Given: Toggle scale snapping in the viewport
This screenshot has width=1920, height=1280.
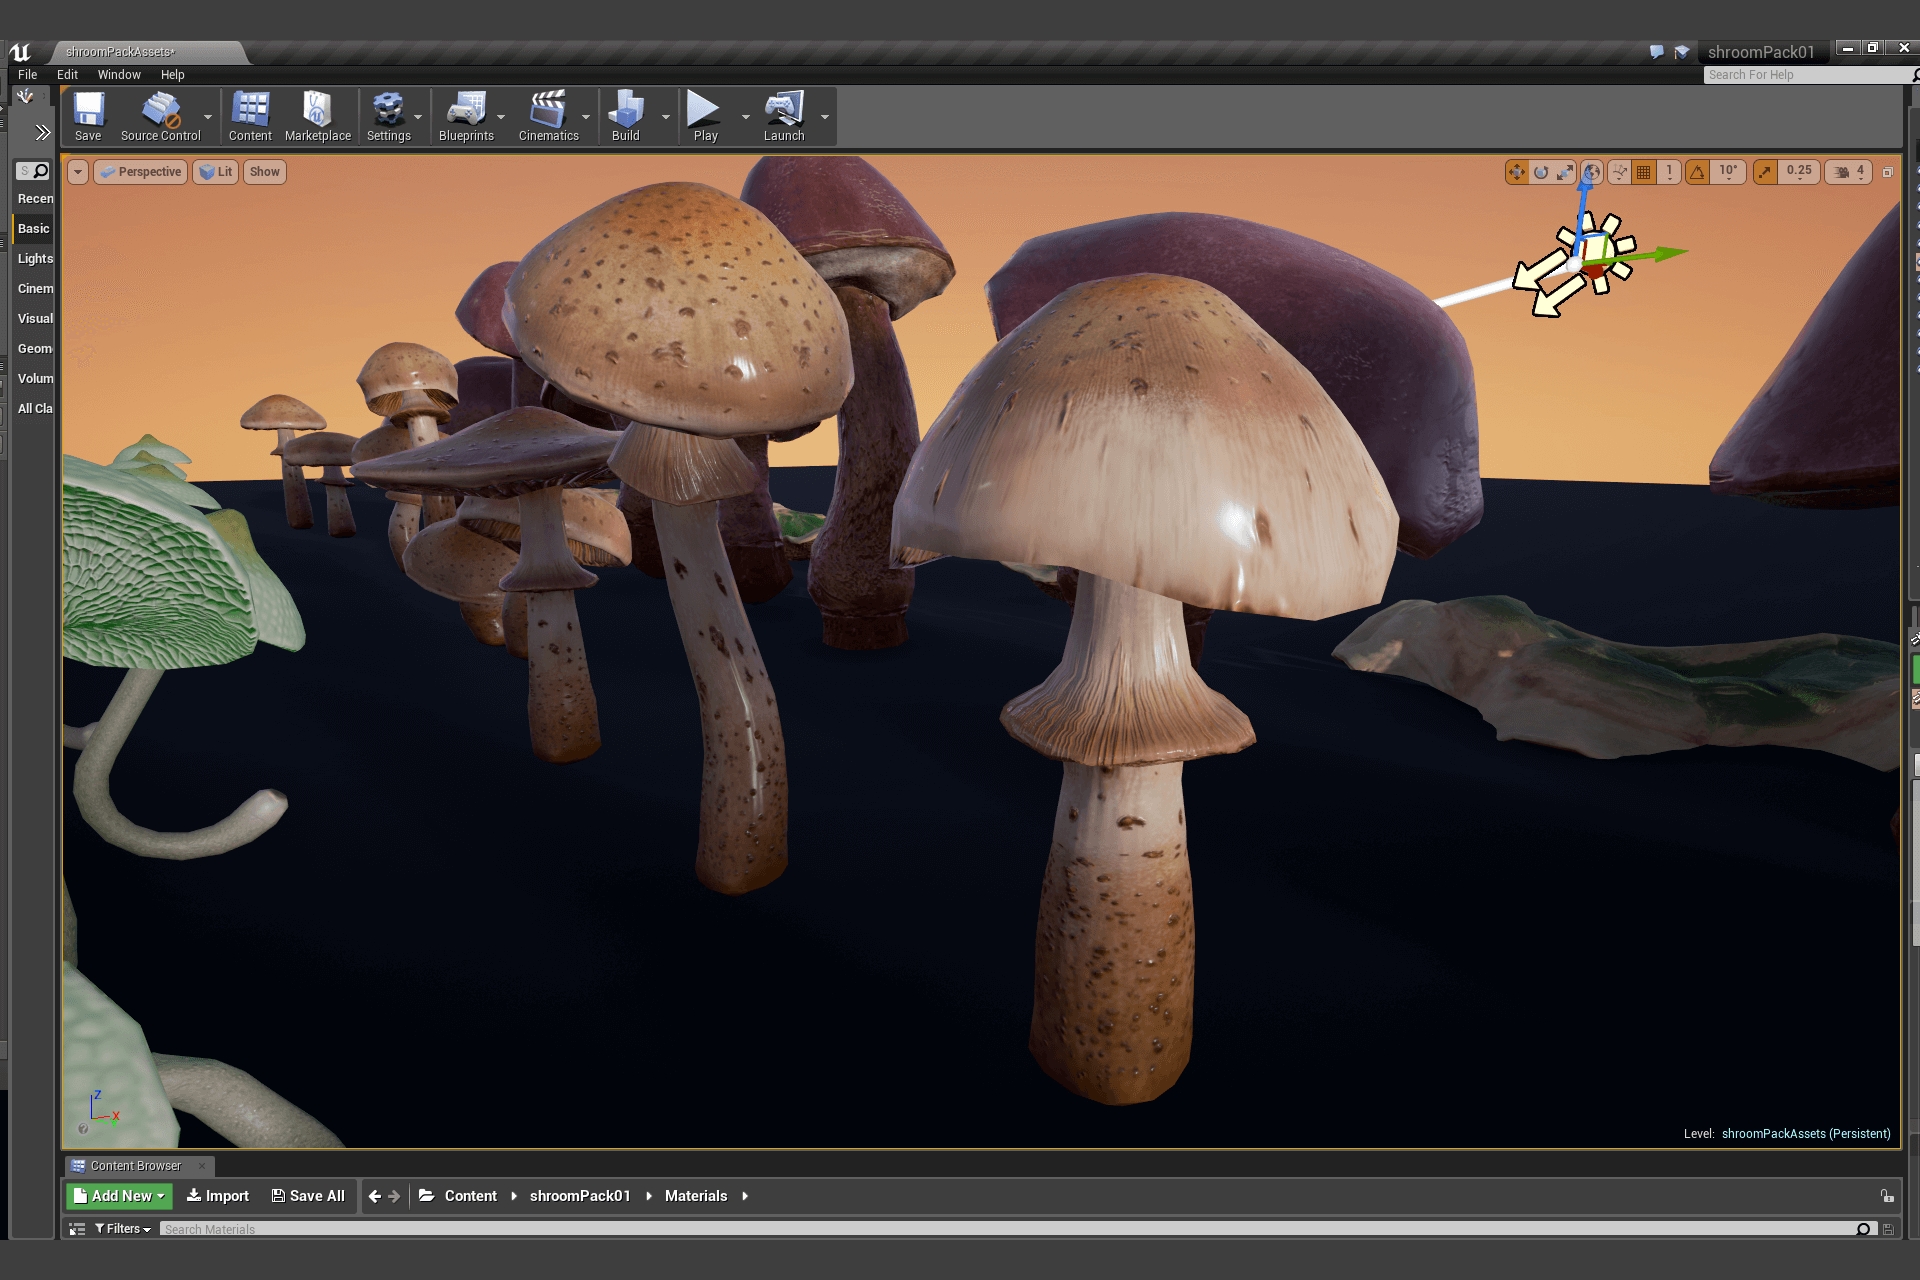Looking at the screenshot, I should (1766, 172).
